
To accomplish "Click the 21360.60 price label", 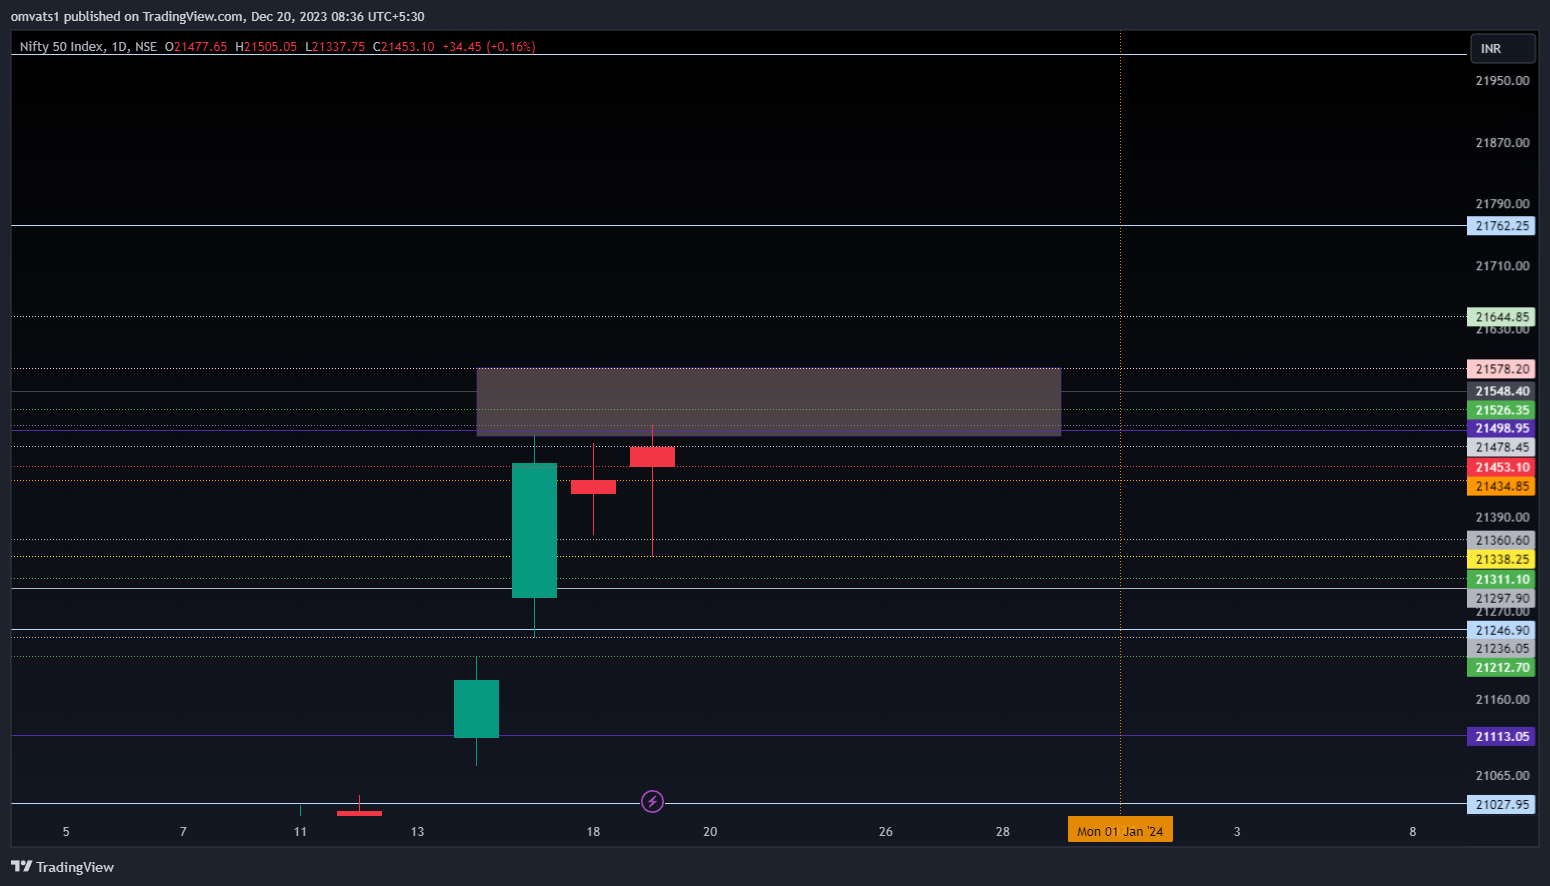I will [x=1501, y=540].
